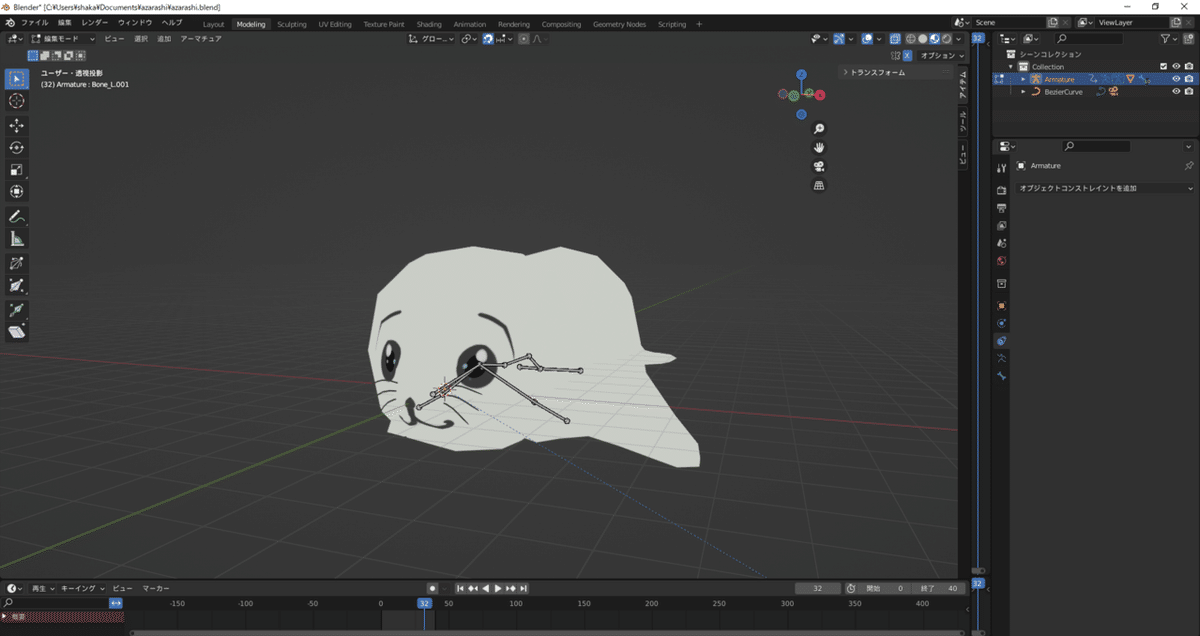Click the オプション button in viewport header
Viewport: 1200px width, 636px height.
point(941,56)
